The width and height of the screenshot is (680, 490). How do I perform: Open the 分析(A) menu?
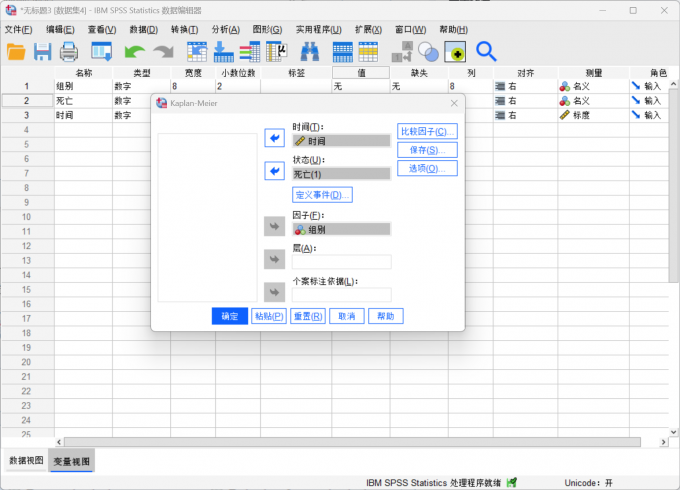[225, 29]
